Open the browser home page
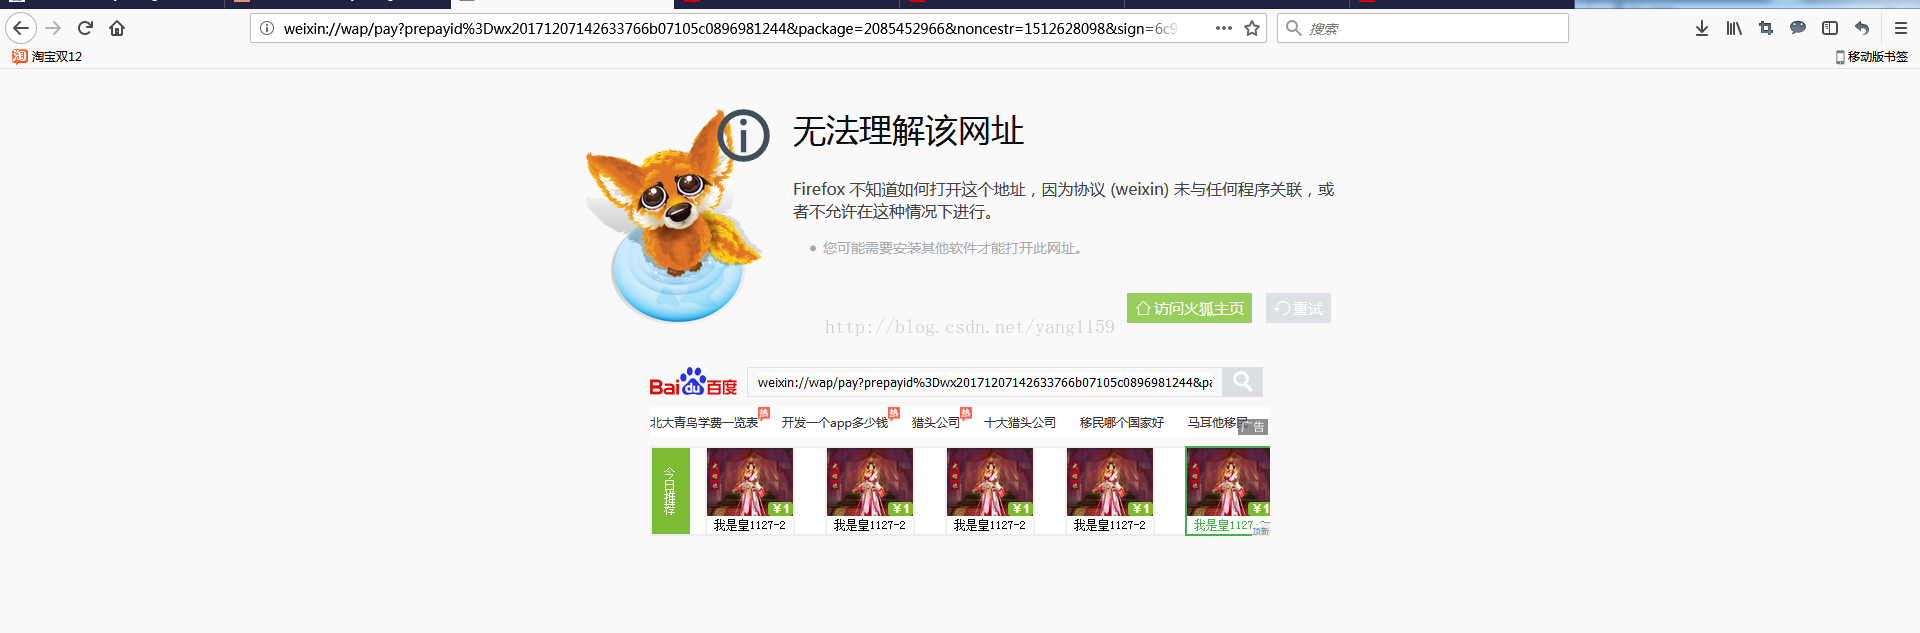The image size is (1920, 633). click(x=117, y=28)
